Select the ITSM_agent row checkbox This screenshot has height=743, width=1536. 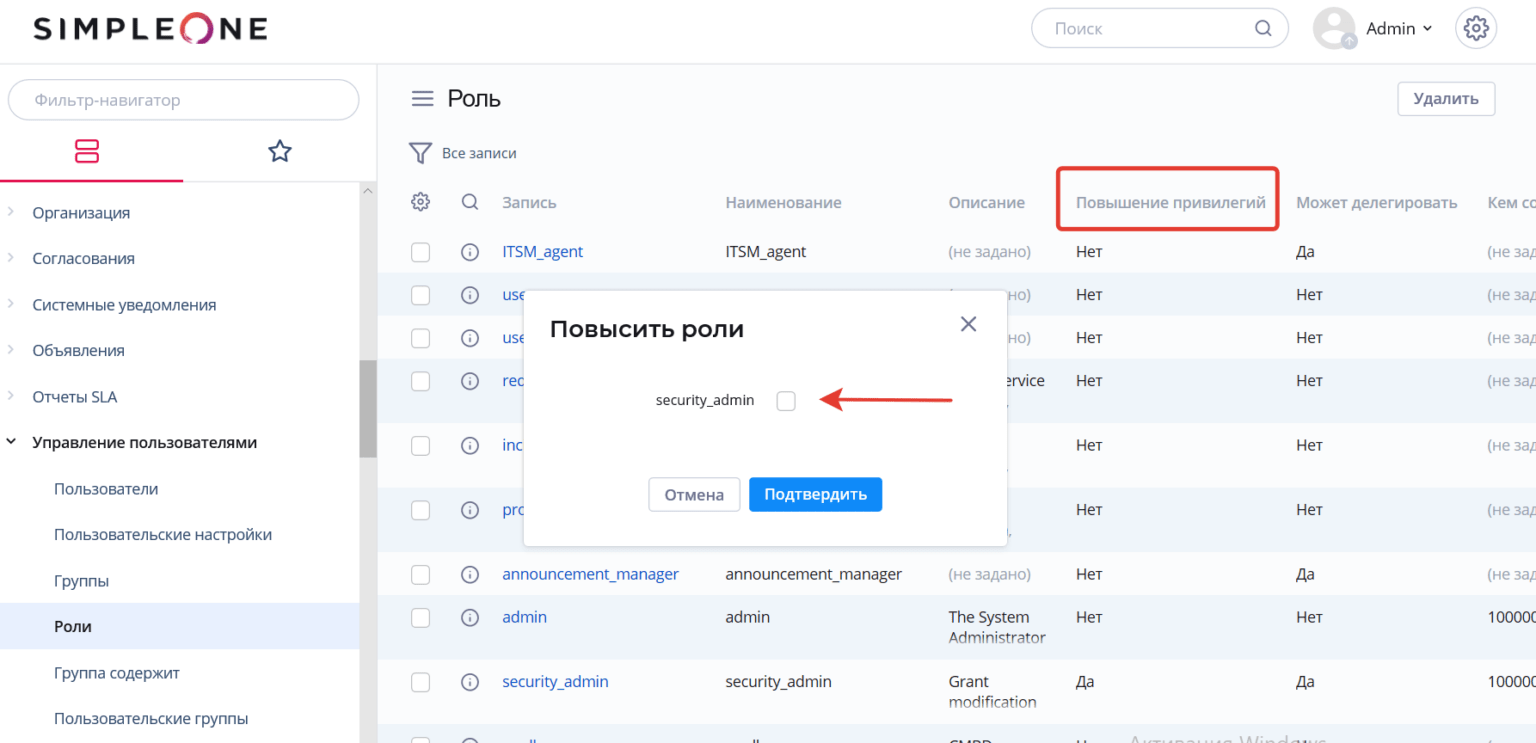[421, 252]
